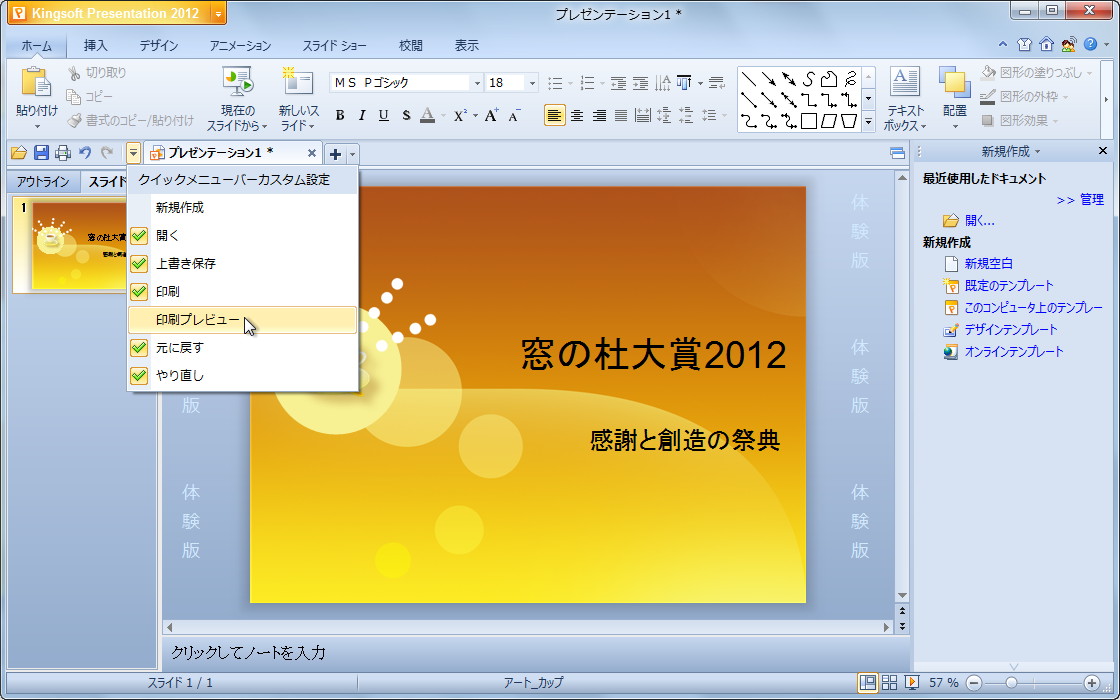
Task: Open 既定のテンプレート link
Action: tap(1009, 286)
